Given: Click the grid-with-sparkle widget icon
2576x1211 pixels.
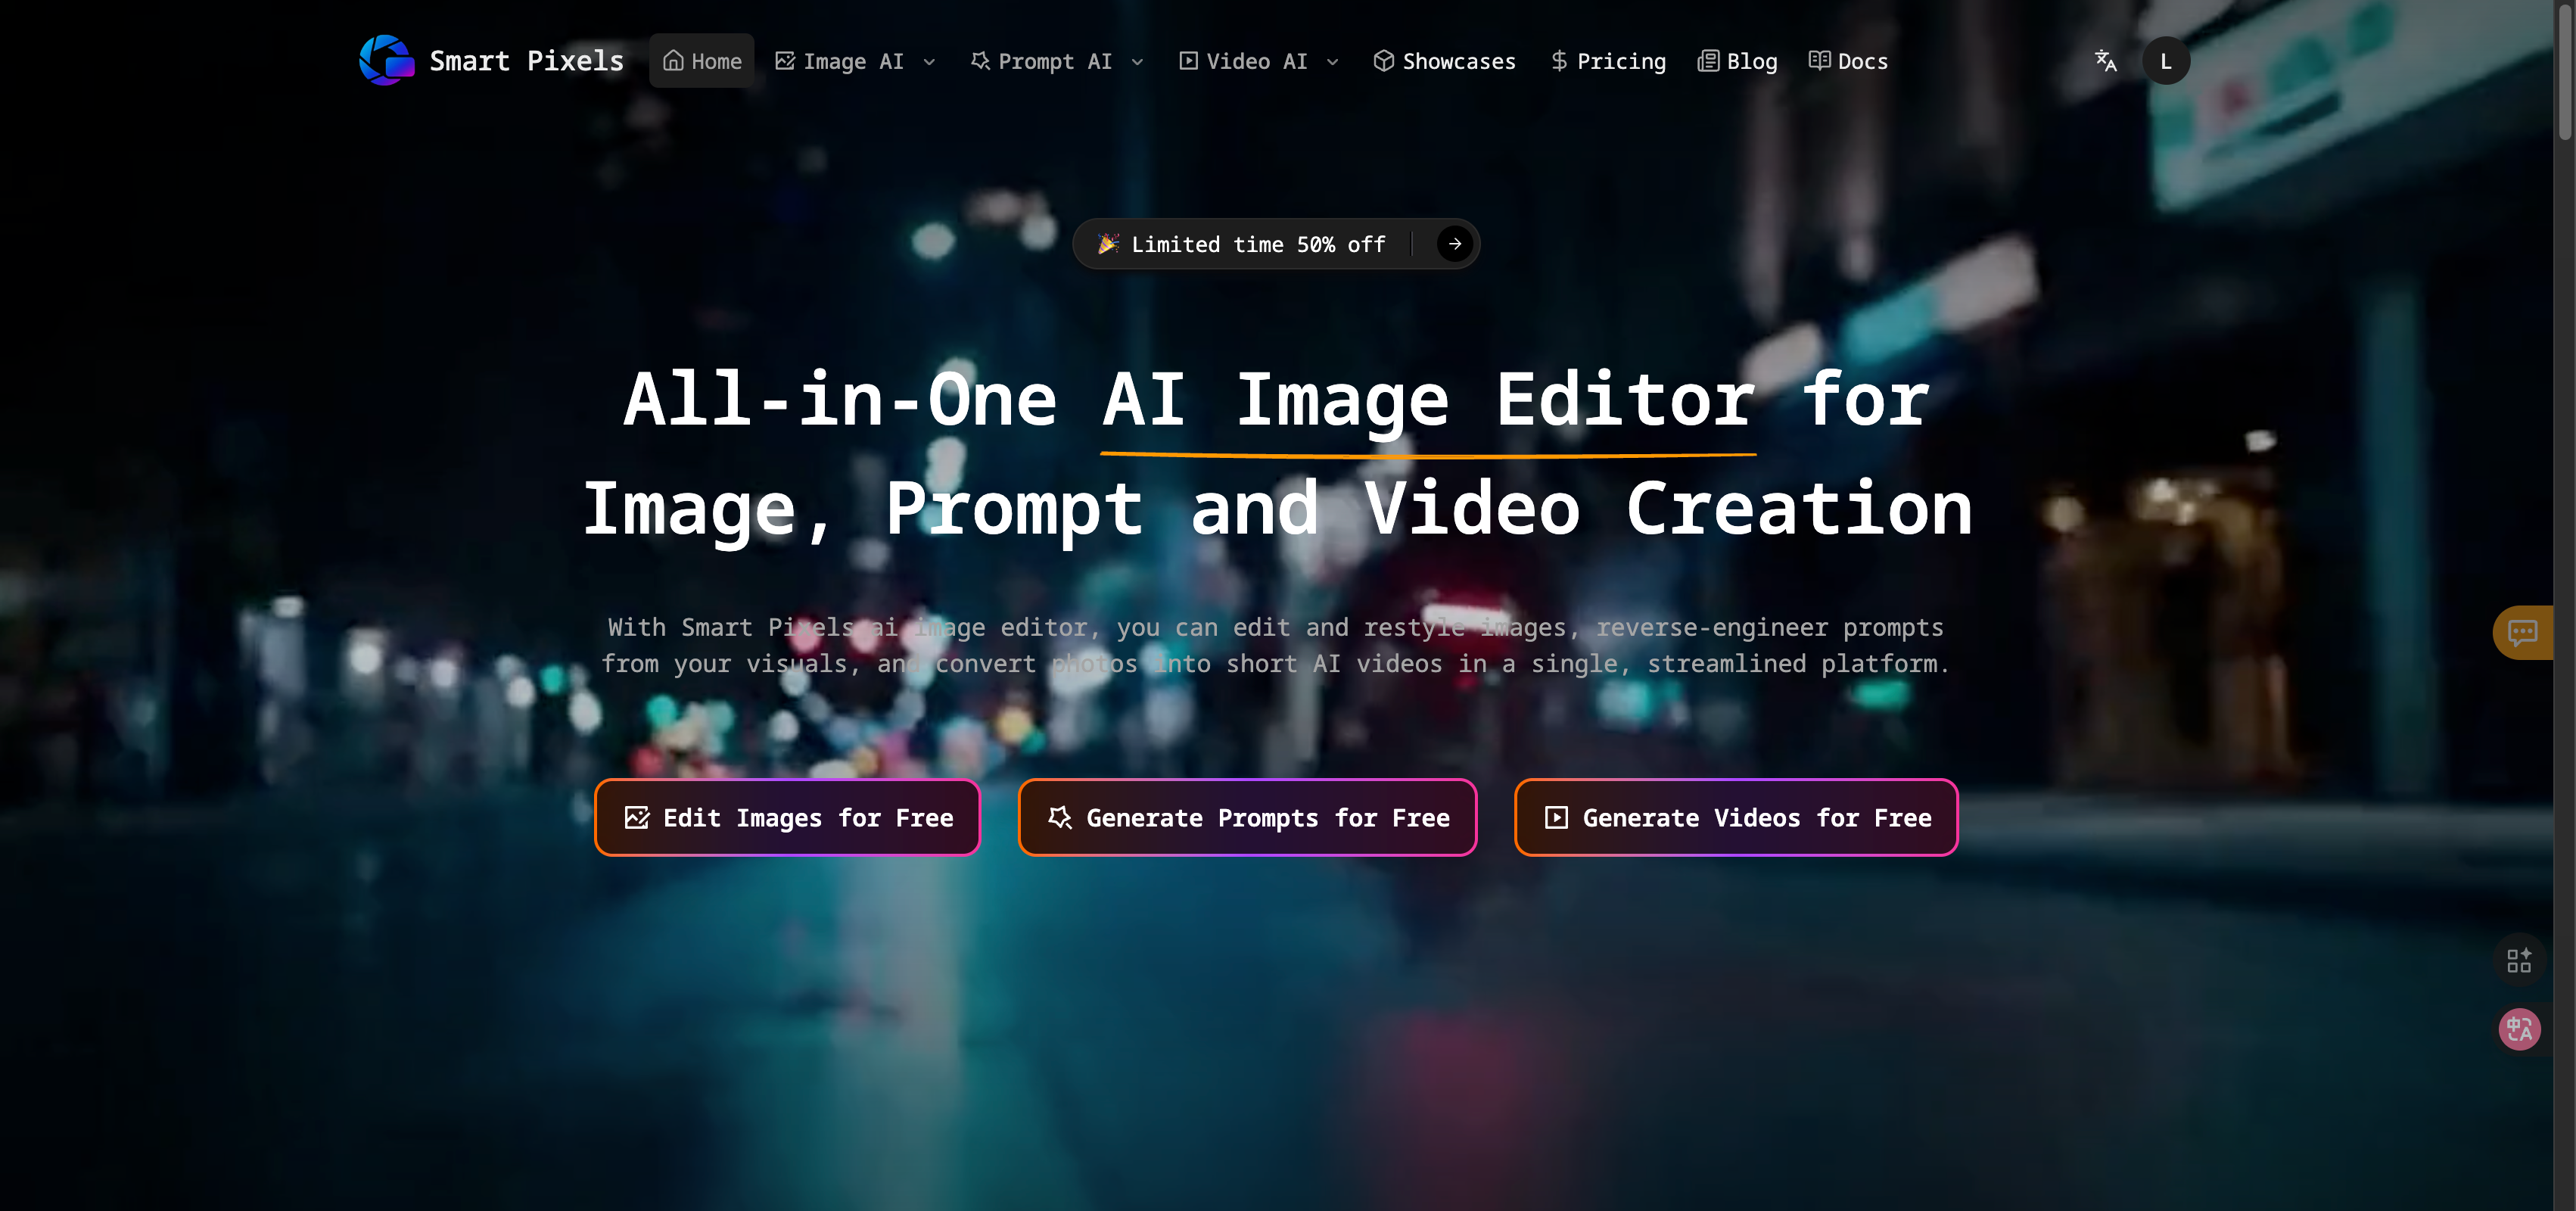Looking at the screenshot, I should click(x=2520, y=960).
